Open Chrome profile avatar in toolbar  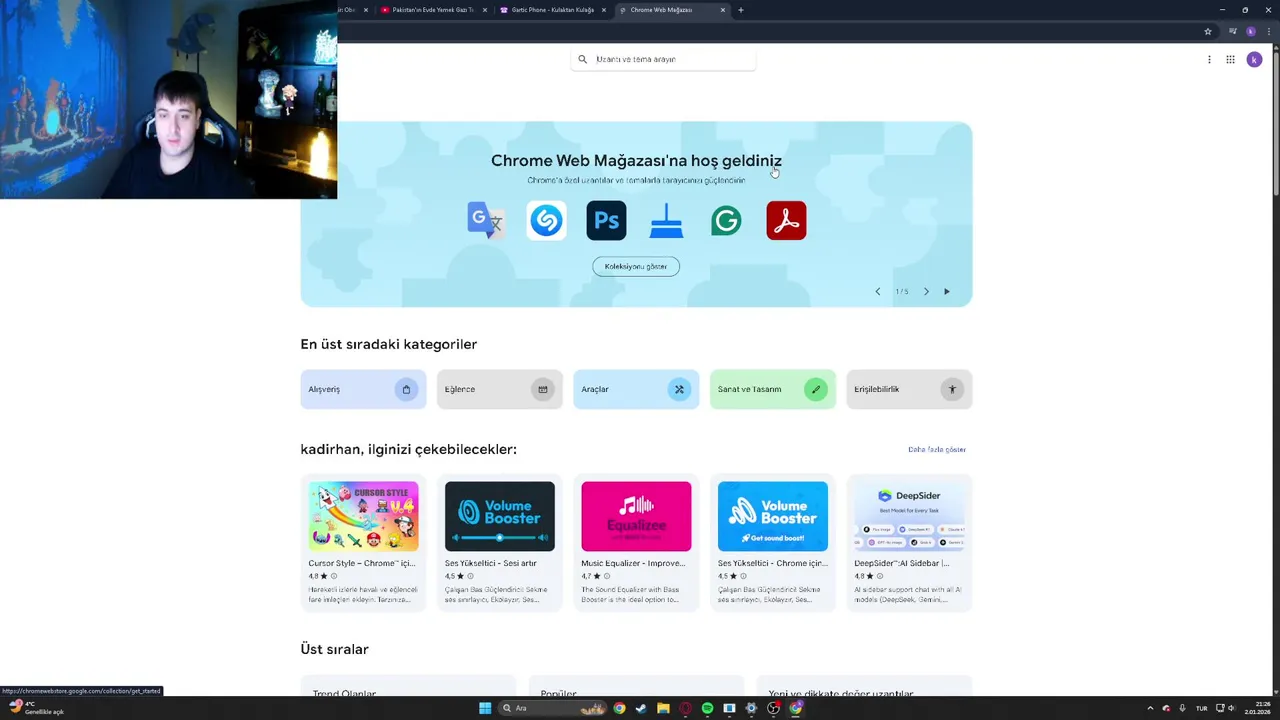pyautogui.click(x=1250, y=31)
